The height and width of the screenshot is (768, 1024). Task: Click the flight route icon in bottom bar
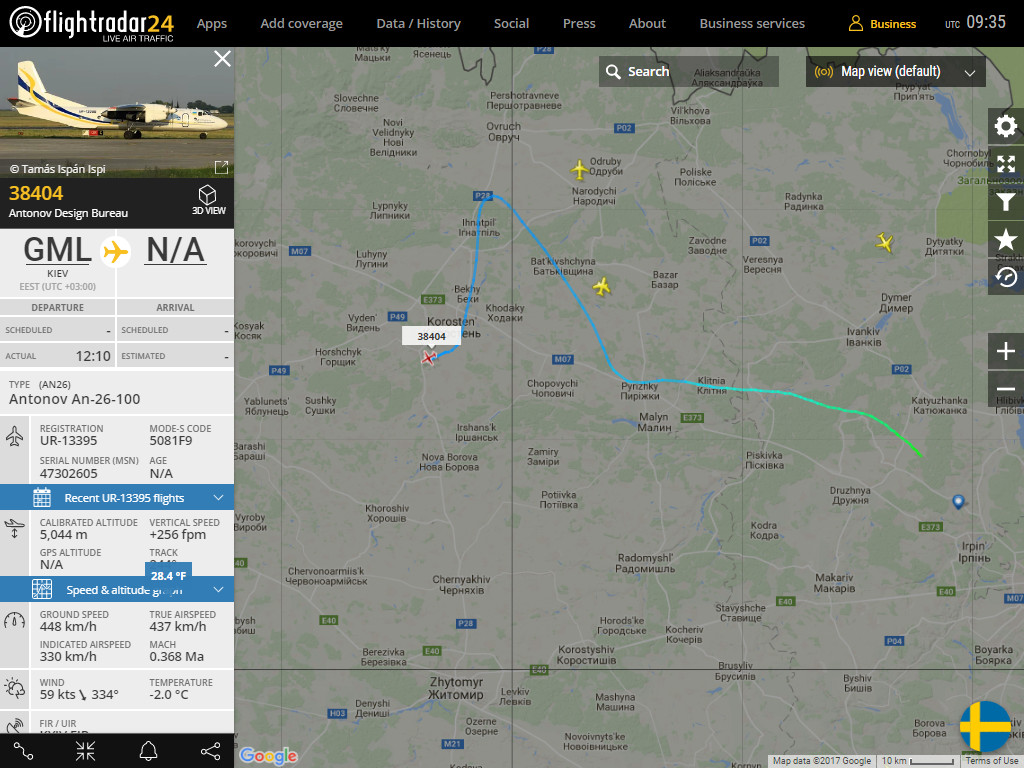(24, 751)
